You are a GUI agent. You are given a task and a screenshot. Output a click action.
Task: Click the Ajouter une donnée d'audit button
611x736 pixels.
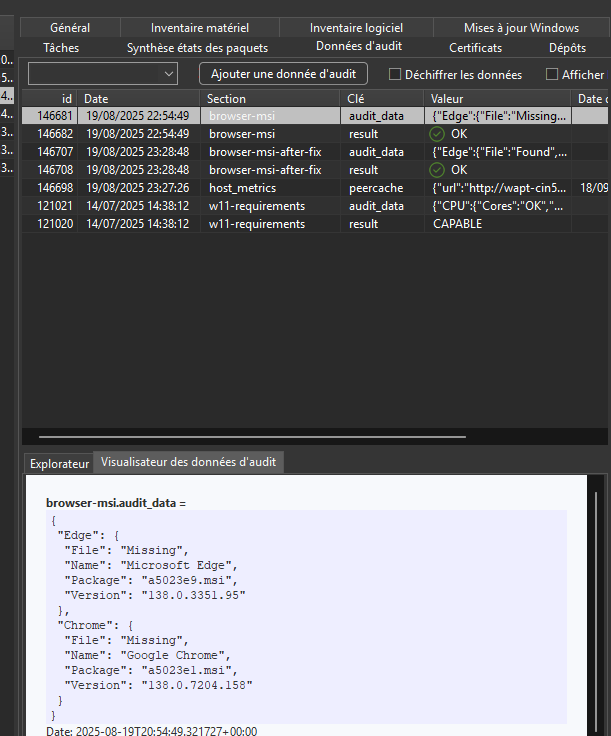[283, 74]
